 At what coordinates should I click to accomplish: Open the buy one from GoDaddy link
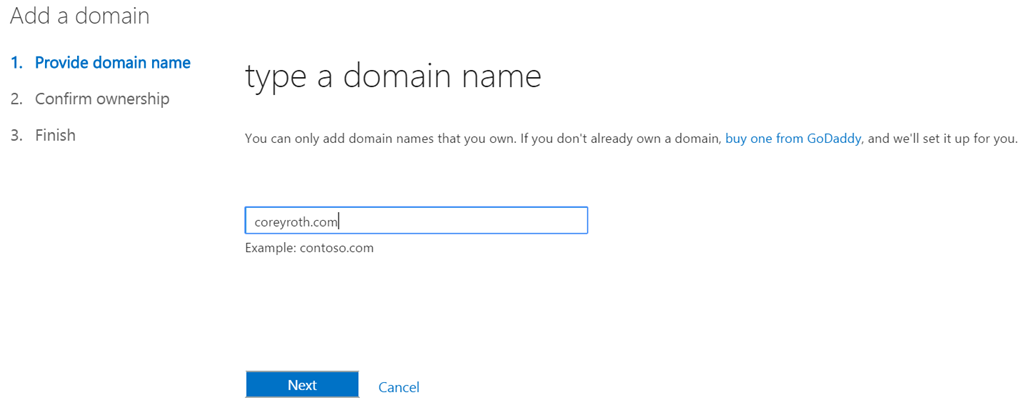pos(793,139)
